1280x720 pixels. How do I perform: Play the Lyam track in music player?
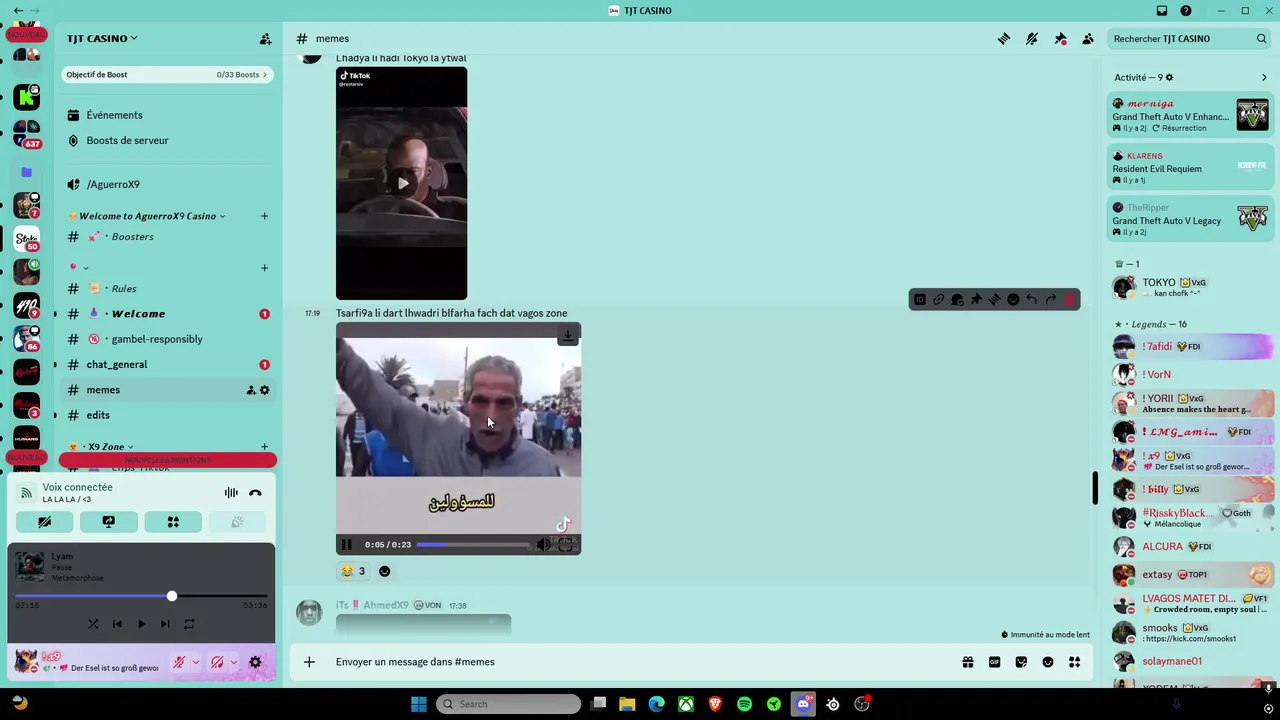tap(141, 624)
